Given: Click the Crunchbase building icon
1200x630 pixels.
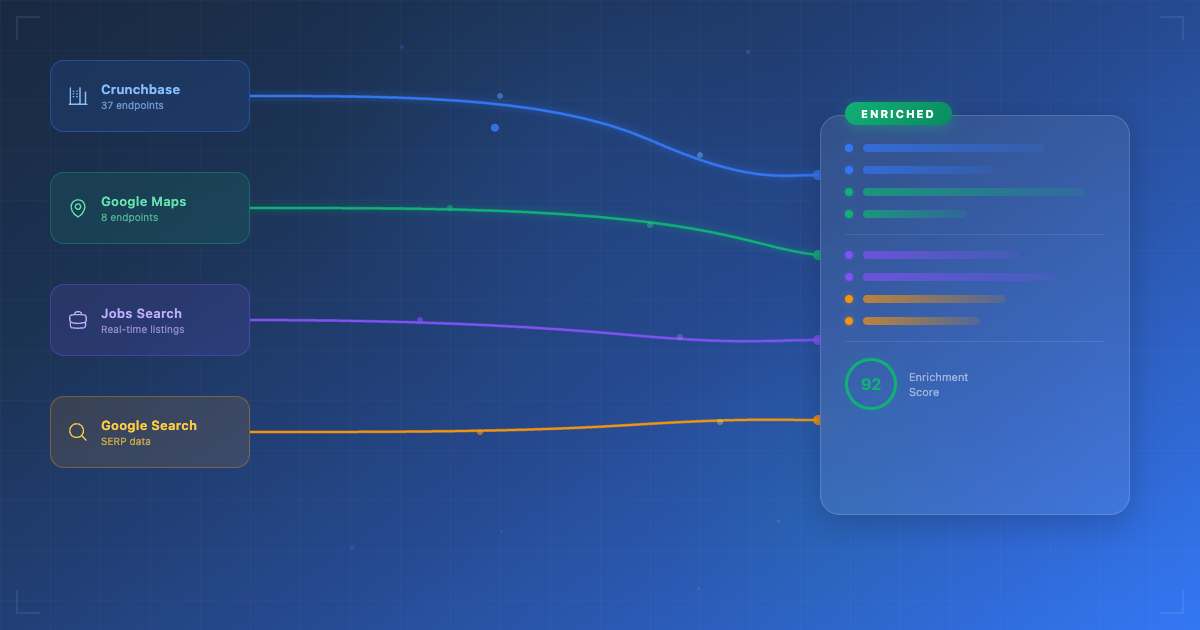Looking at the screenshot, I should 78,96.
